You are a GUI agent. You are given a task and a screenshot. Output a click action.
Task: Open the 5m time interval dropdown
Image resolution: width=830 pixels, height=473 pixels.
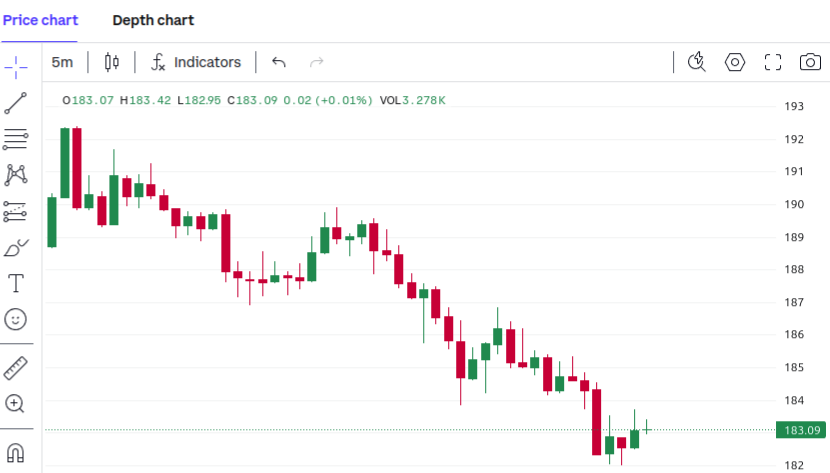[62, 62]
